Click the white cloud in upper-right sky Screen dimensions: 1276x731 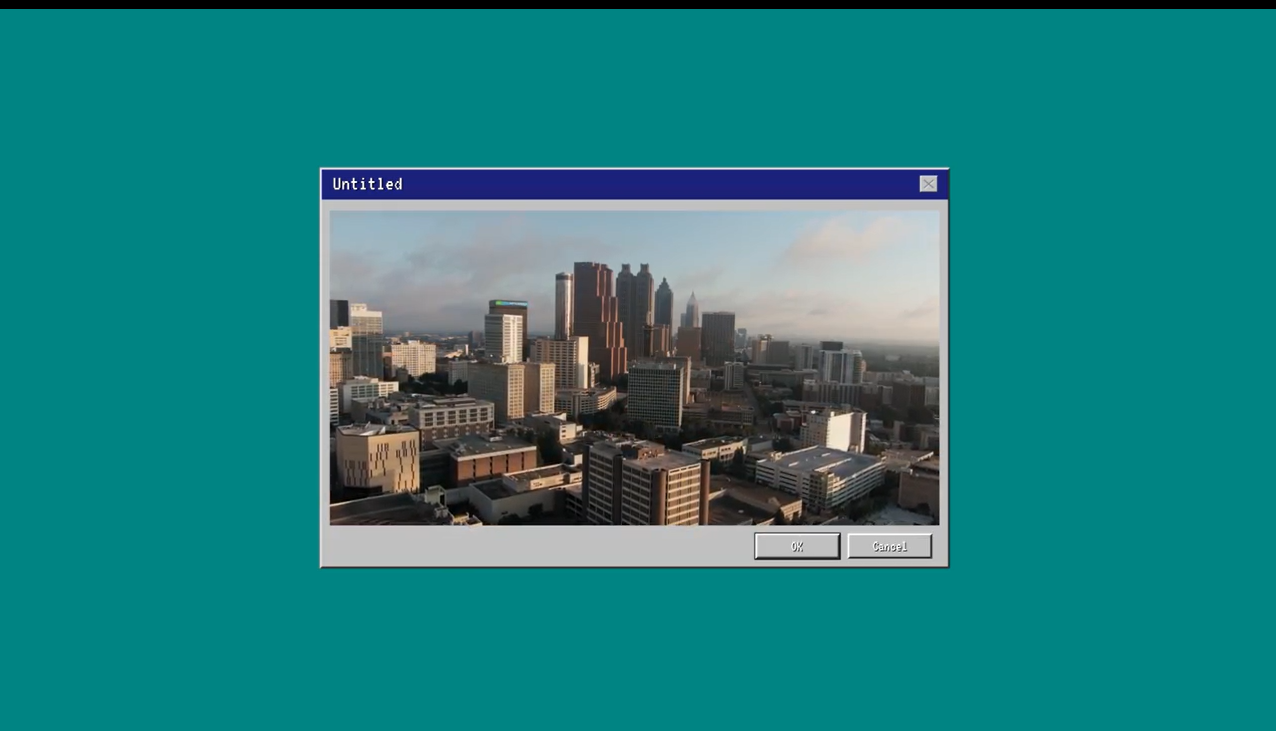[845, 240]
